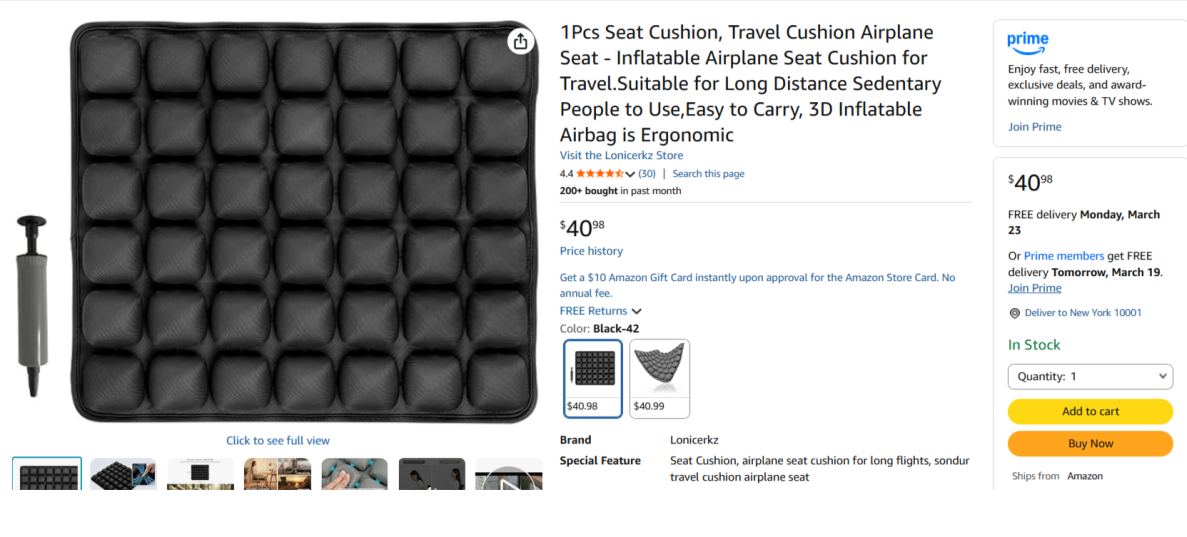Screen dimensions: 1187x537
Task: Open the Quantity dropdown
Action: [x=1089, y=376]
